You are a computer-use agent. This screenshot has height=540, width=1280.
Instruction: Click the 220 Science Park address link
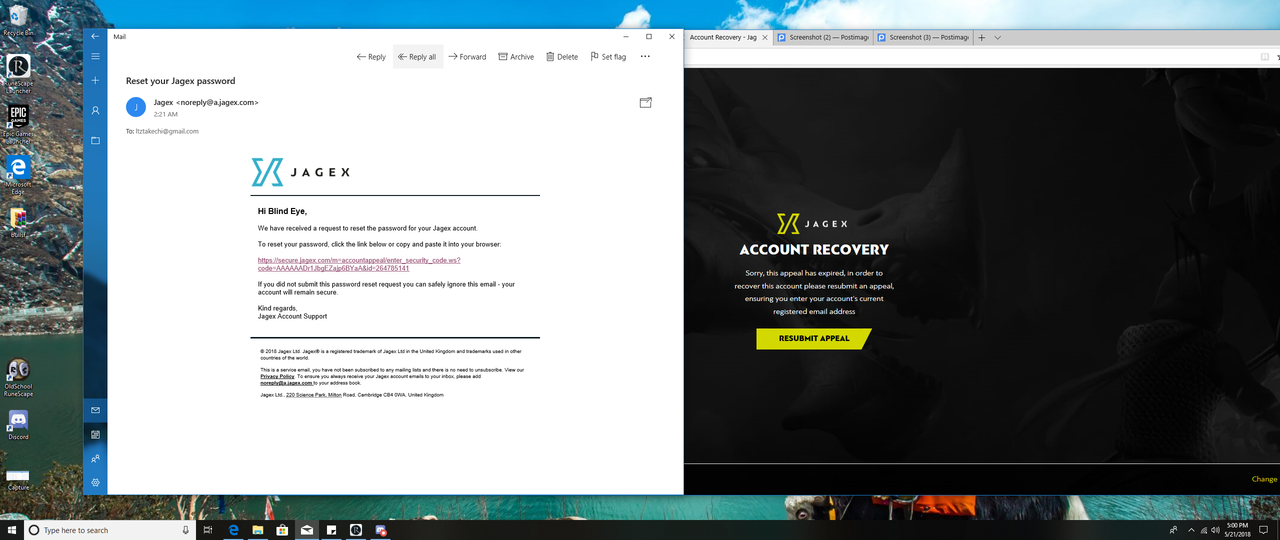(314, 395)
